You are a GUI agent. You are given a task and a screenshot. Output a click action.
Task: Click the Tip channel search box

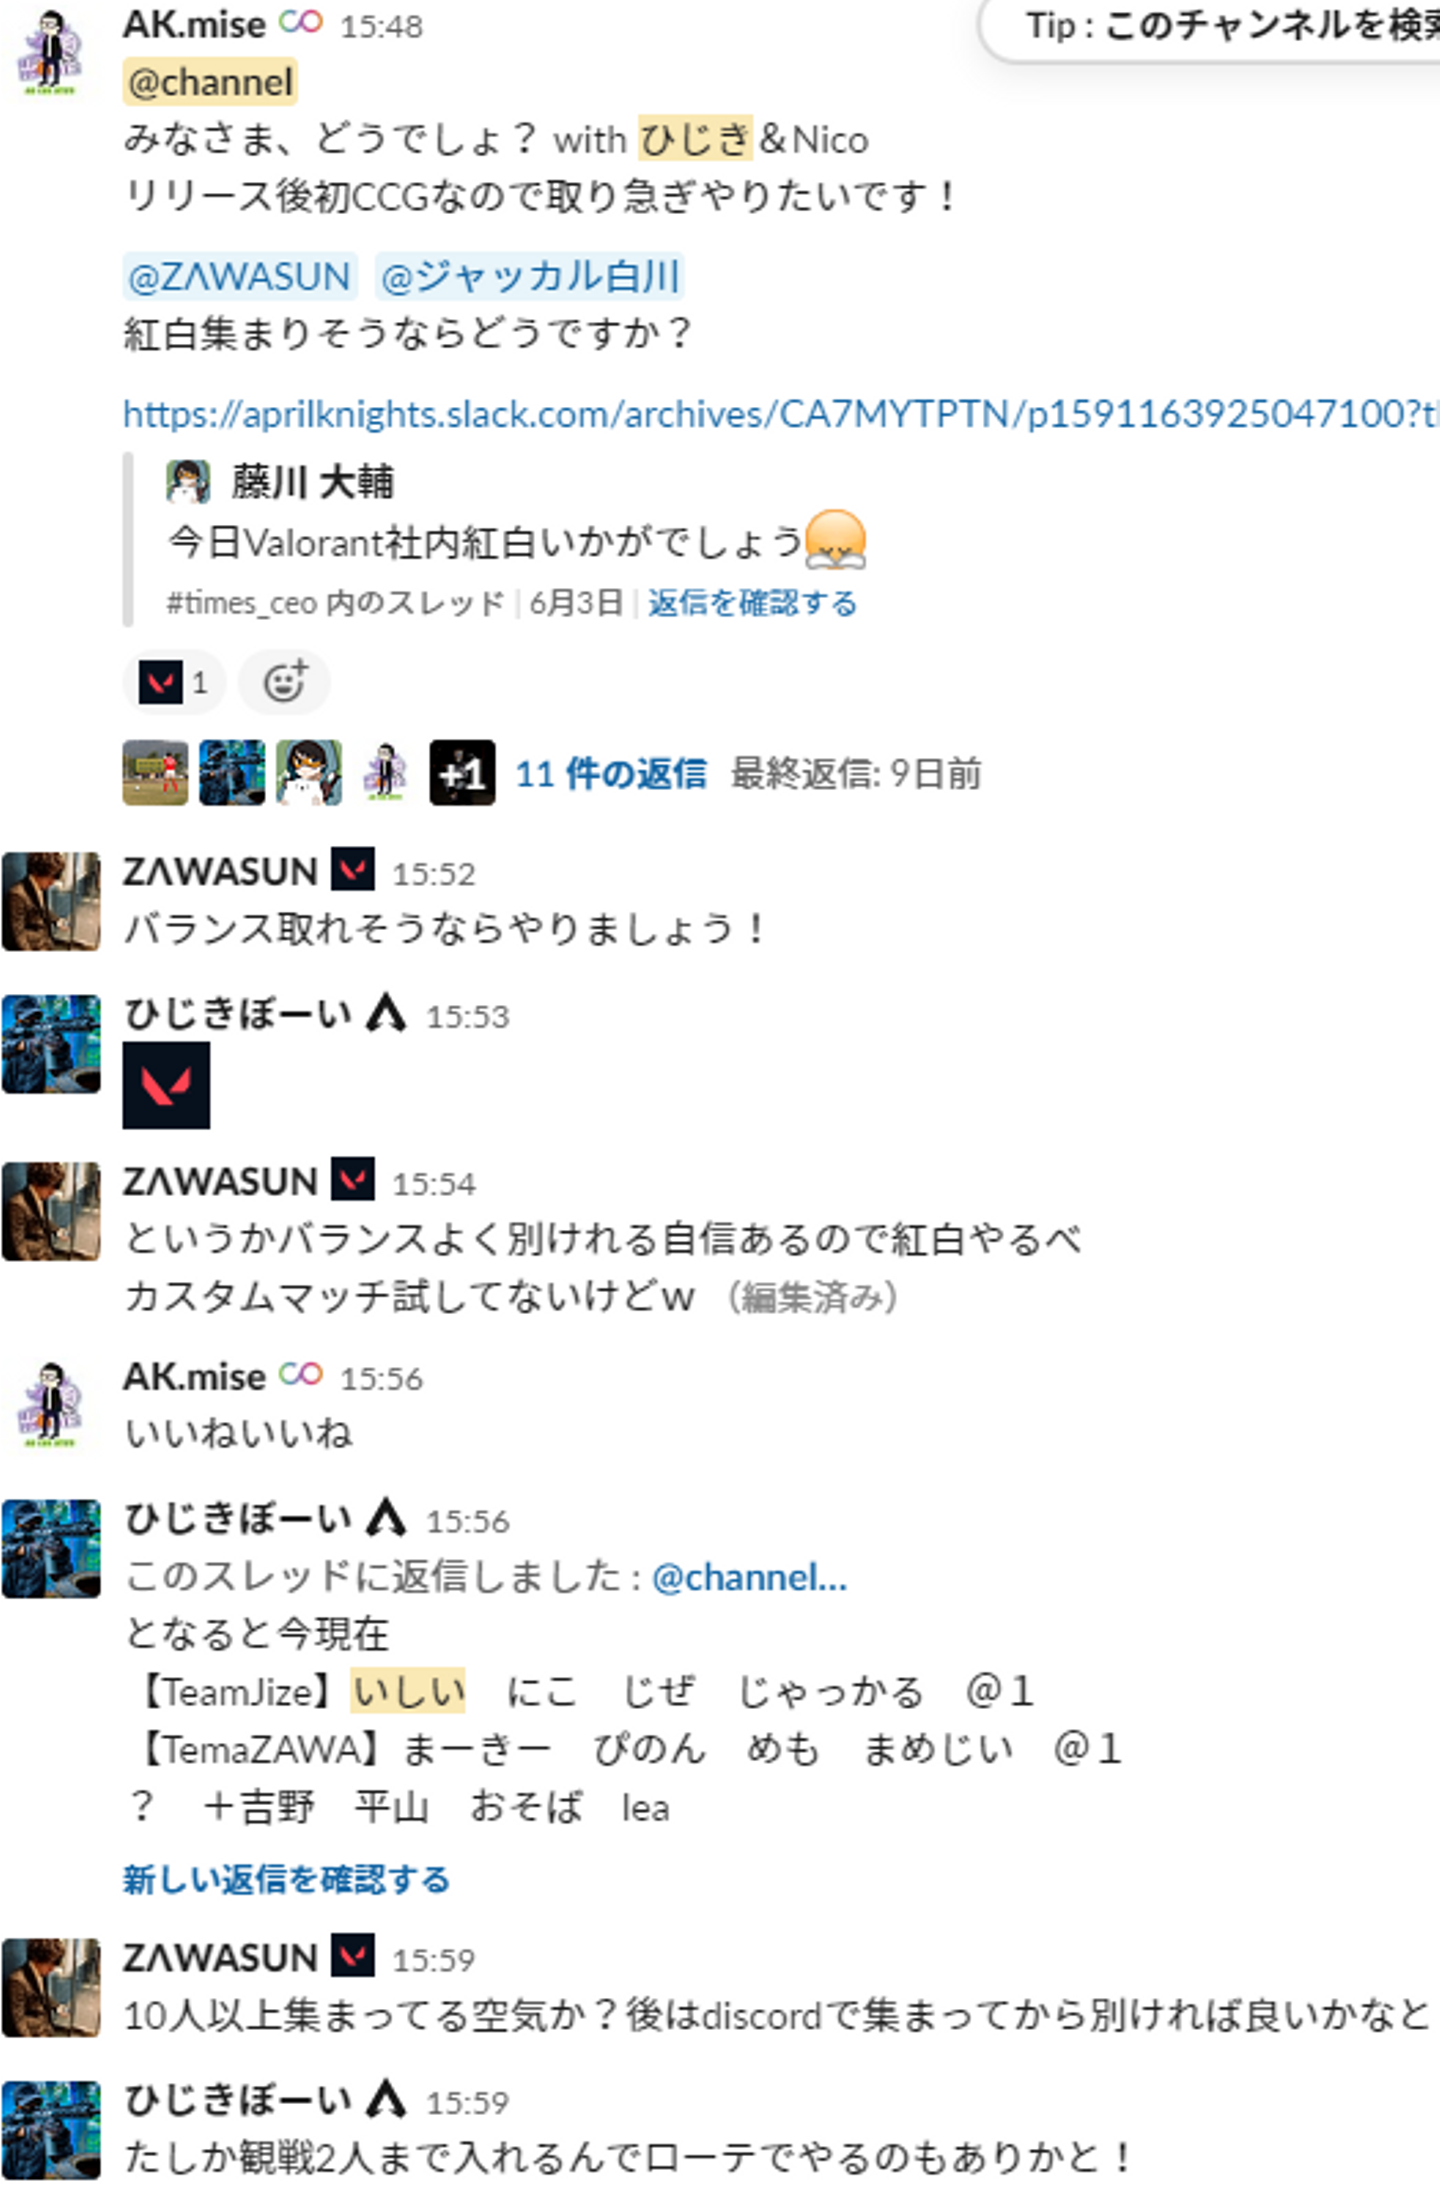[1211, 29]
